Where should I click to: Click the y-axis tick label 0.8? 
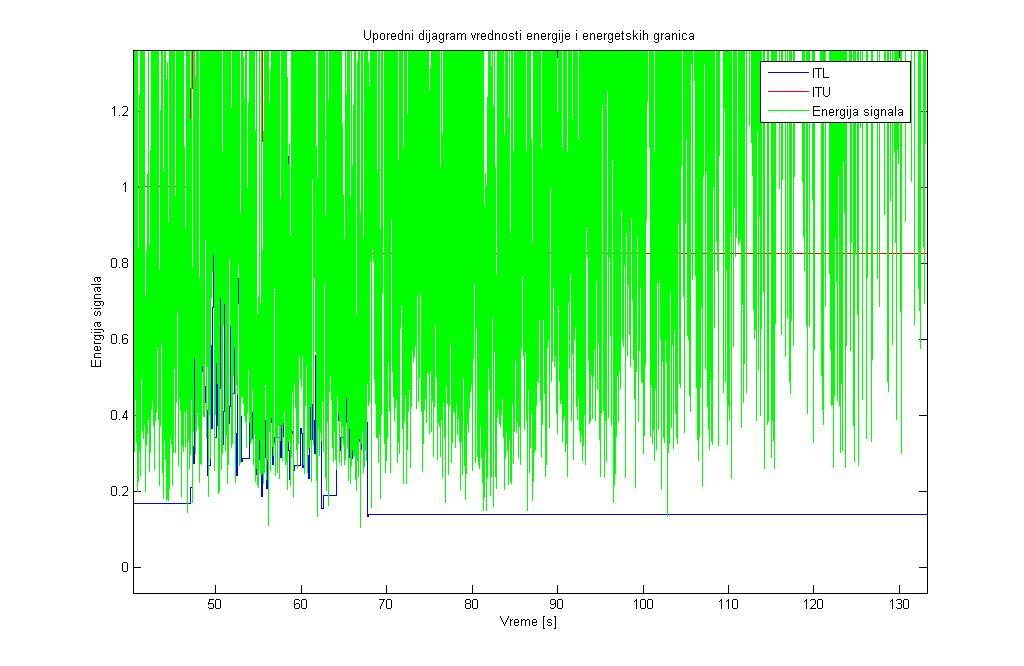point(120,263)
